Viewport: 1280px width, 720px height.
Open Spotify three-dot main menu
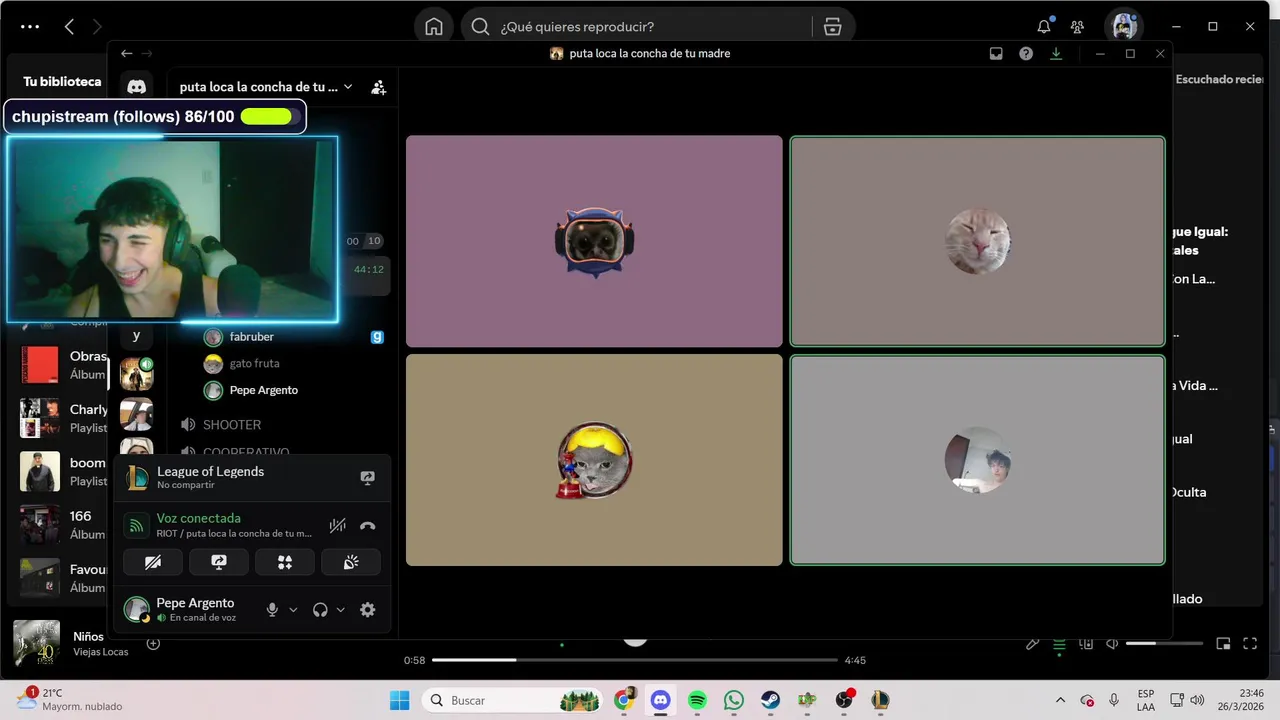(30, 27)
